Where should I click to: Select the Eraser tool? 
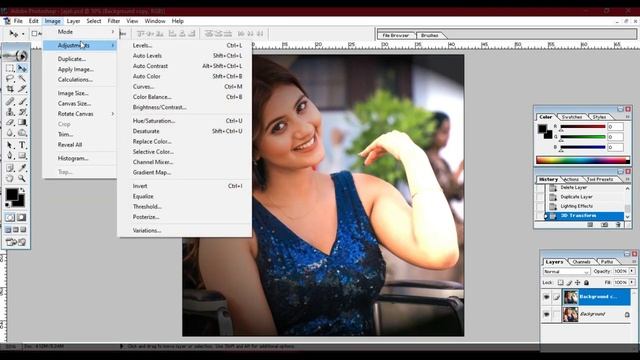coord(10,122)
